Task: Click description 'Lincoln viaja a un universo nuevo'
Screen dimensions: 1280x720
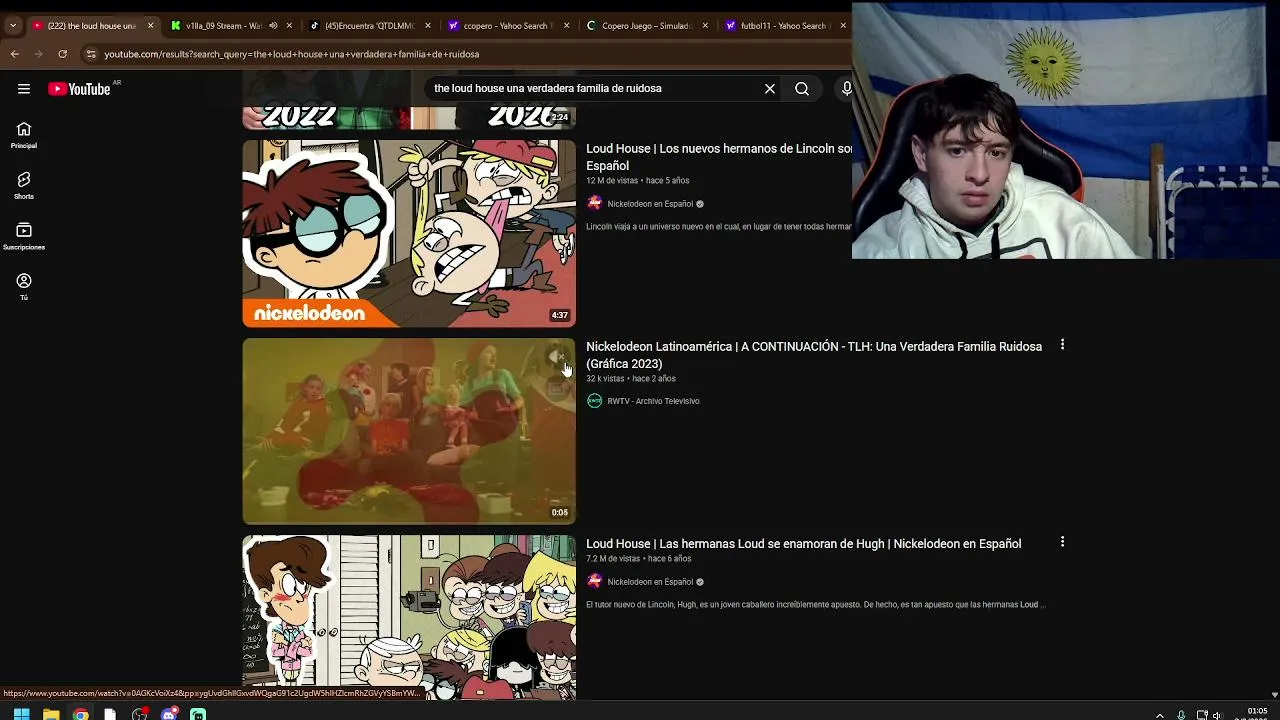Action: [719, 227]
